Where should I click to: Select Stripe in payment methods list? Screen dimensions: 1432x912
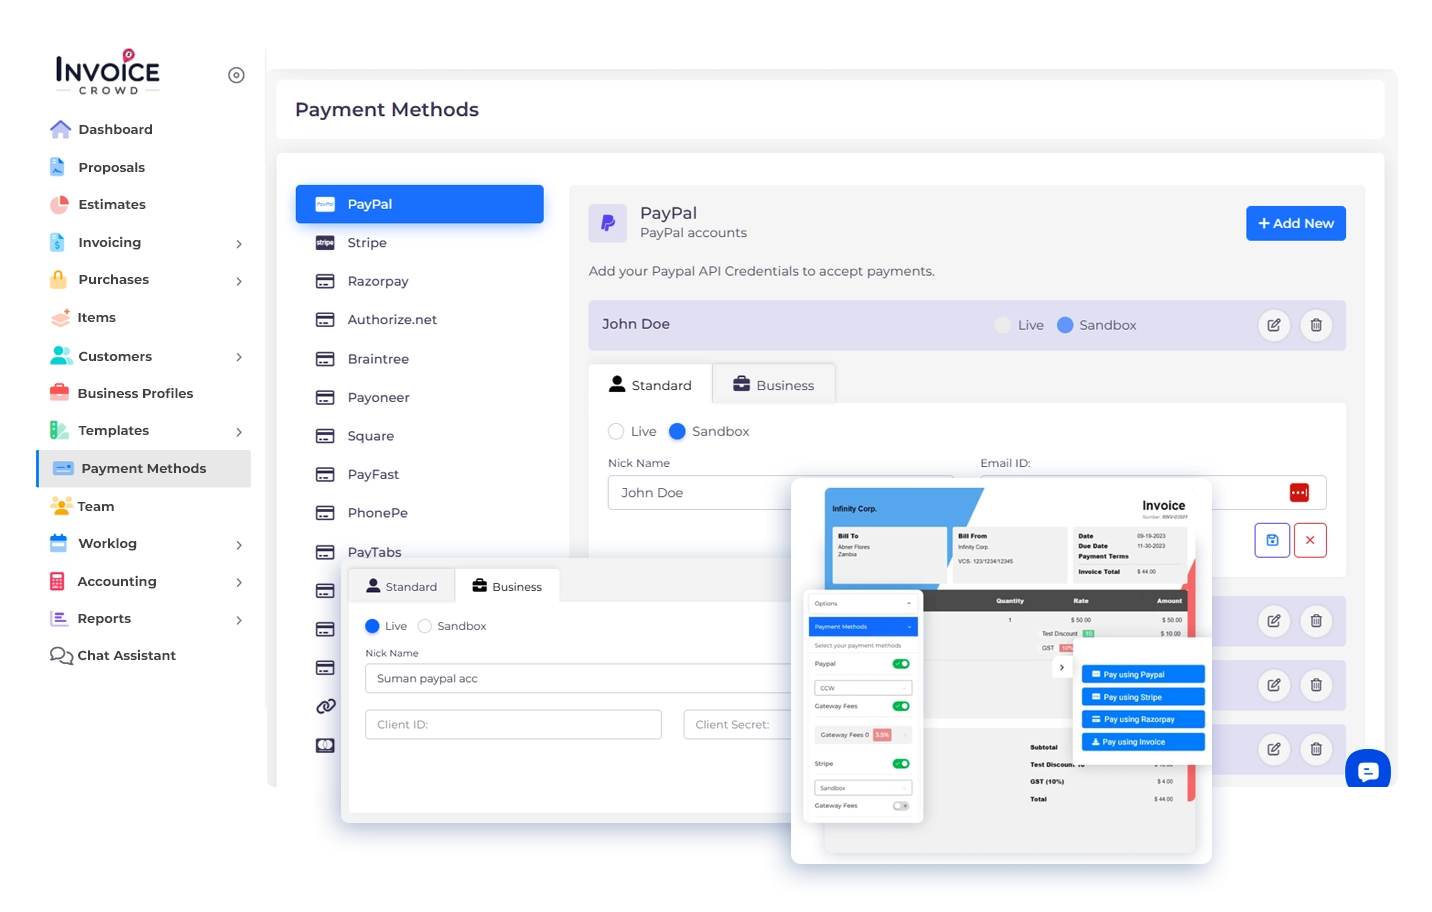367,243
